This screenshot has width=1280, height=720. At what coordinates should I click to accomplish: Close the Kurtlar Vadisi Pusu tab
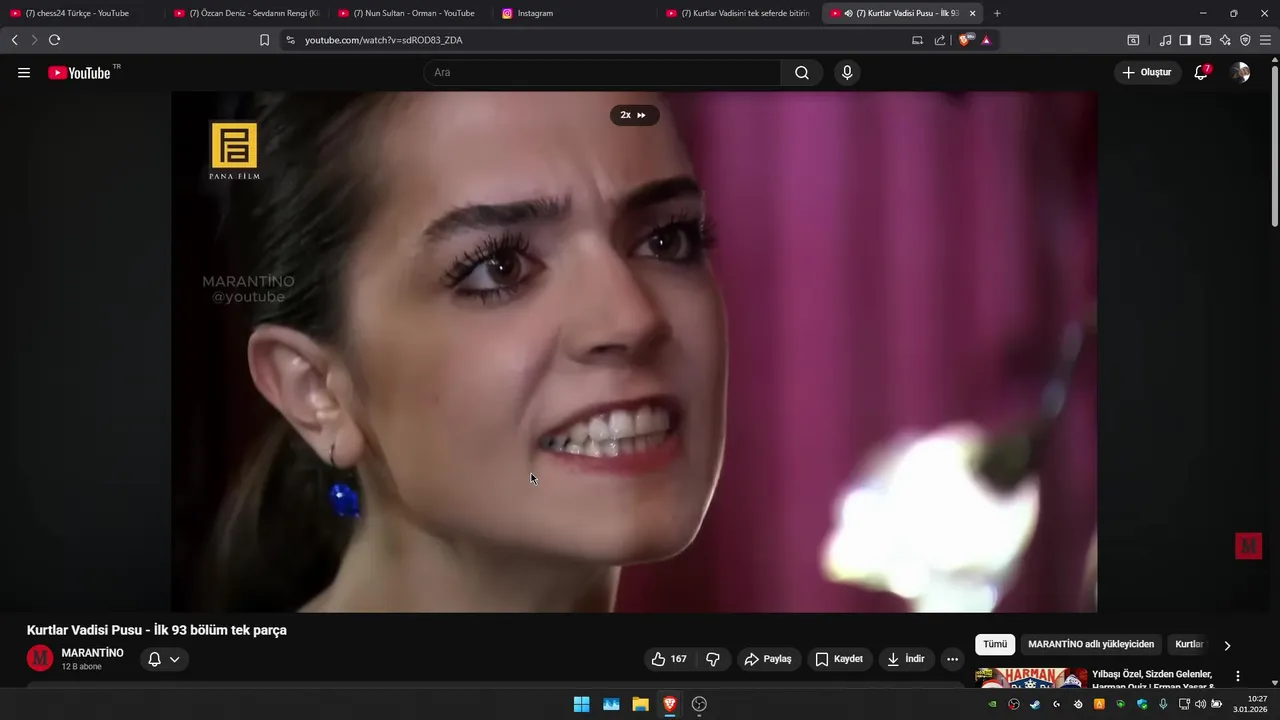point(972,13)
